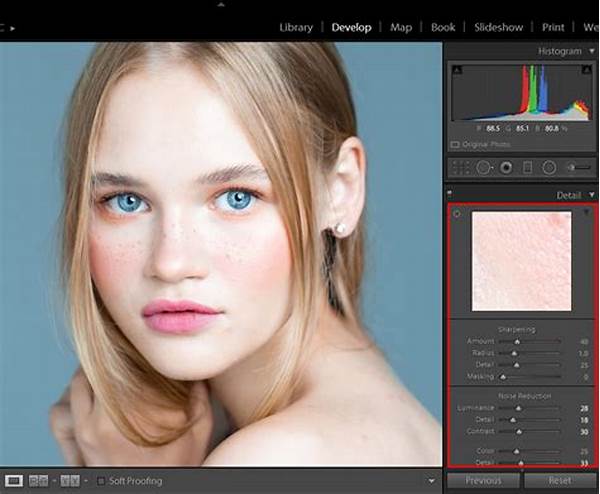Switch to Loupe view mode
This screenshot has width=600, height=494.
click(x=14, y=481)
